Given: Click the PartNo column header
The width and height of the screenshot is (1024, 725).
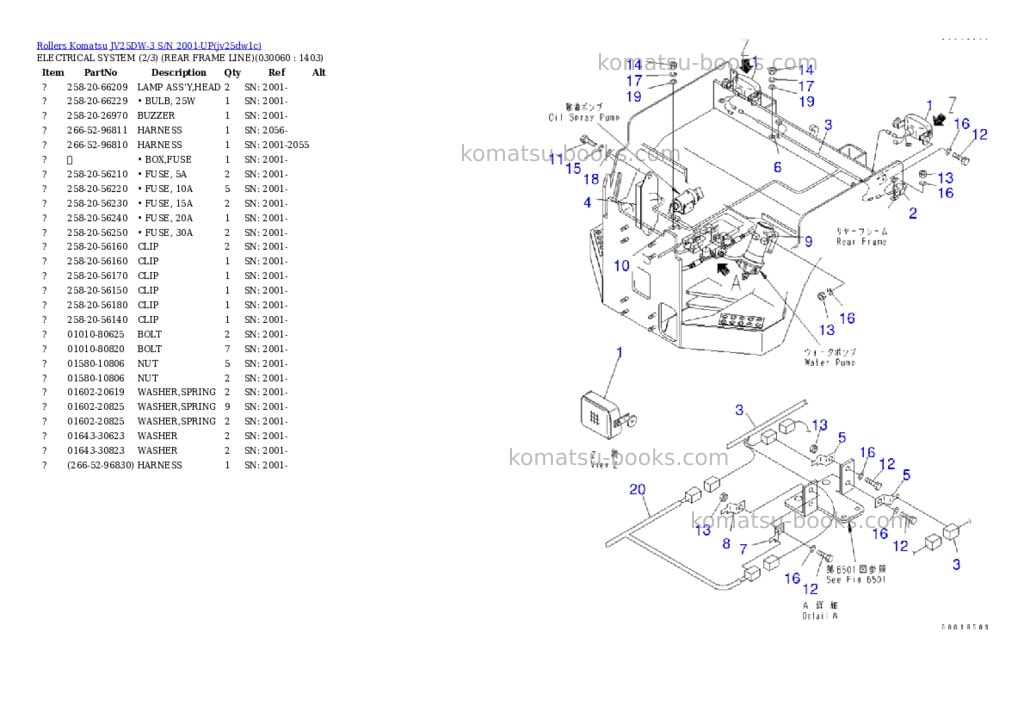Looking at the screenshot, I should pyautogui.click(x=101, y=72).
